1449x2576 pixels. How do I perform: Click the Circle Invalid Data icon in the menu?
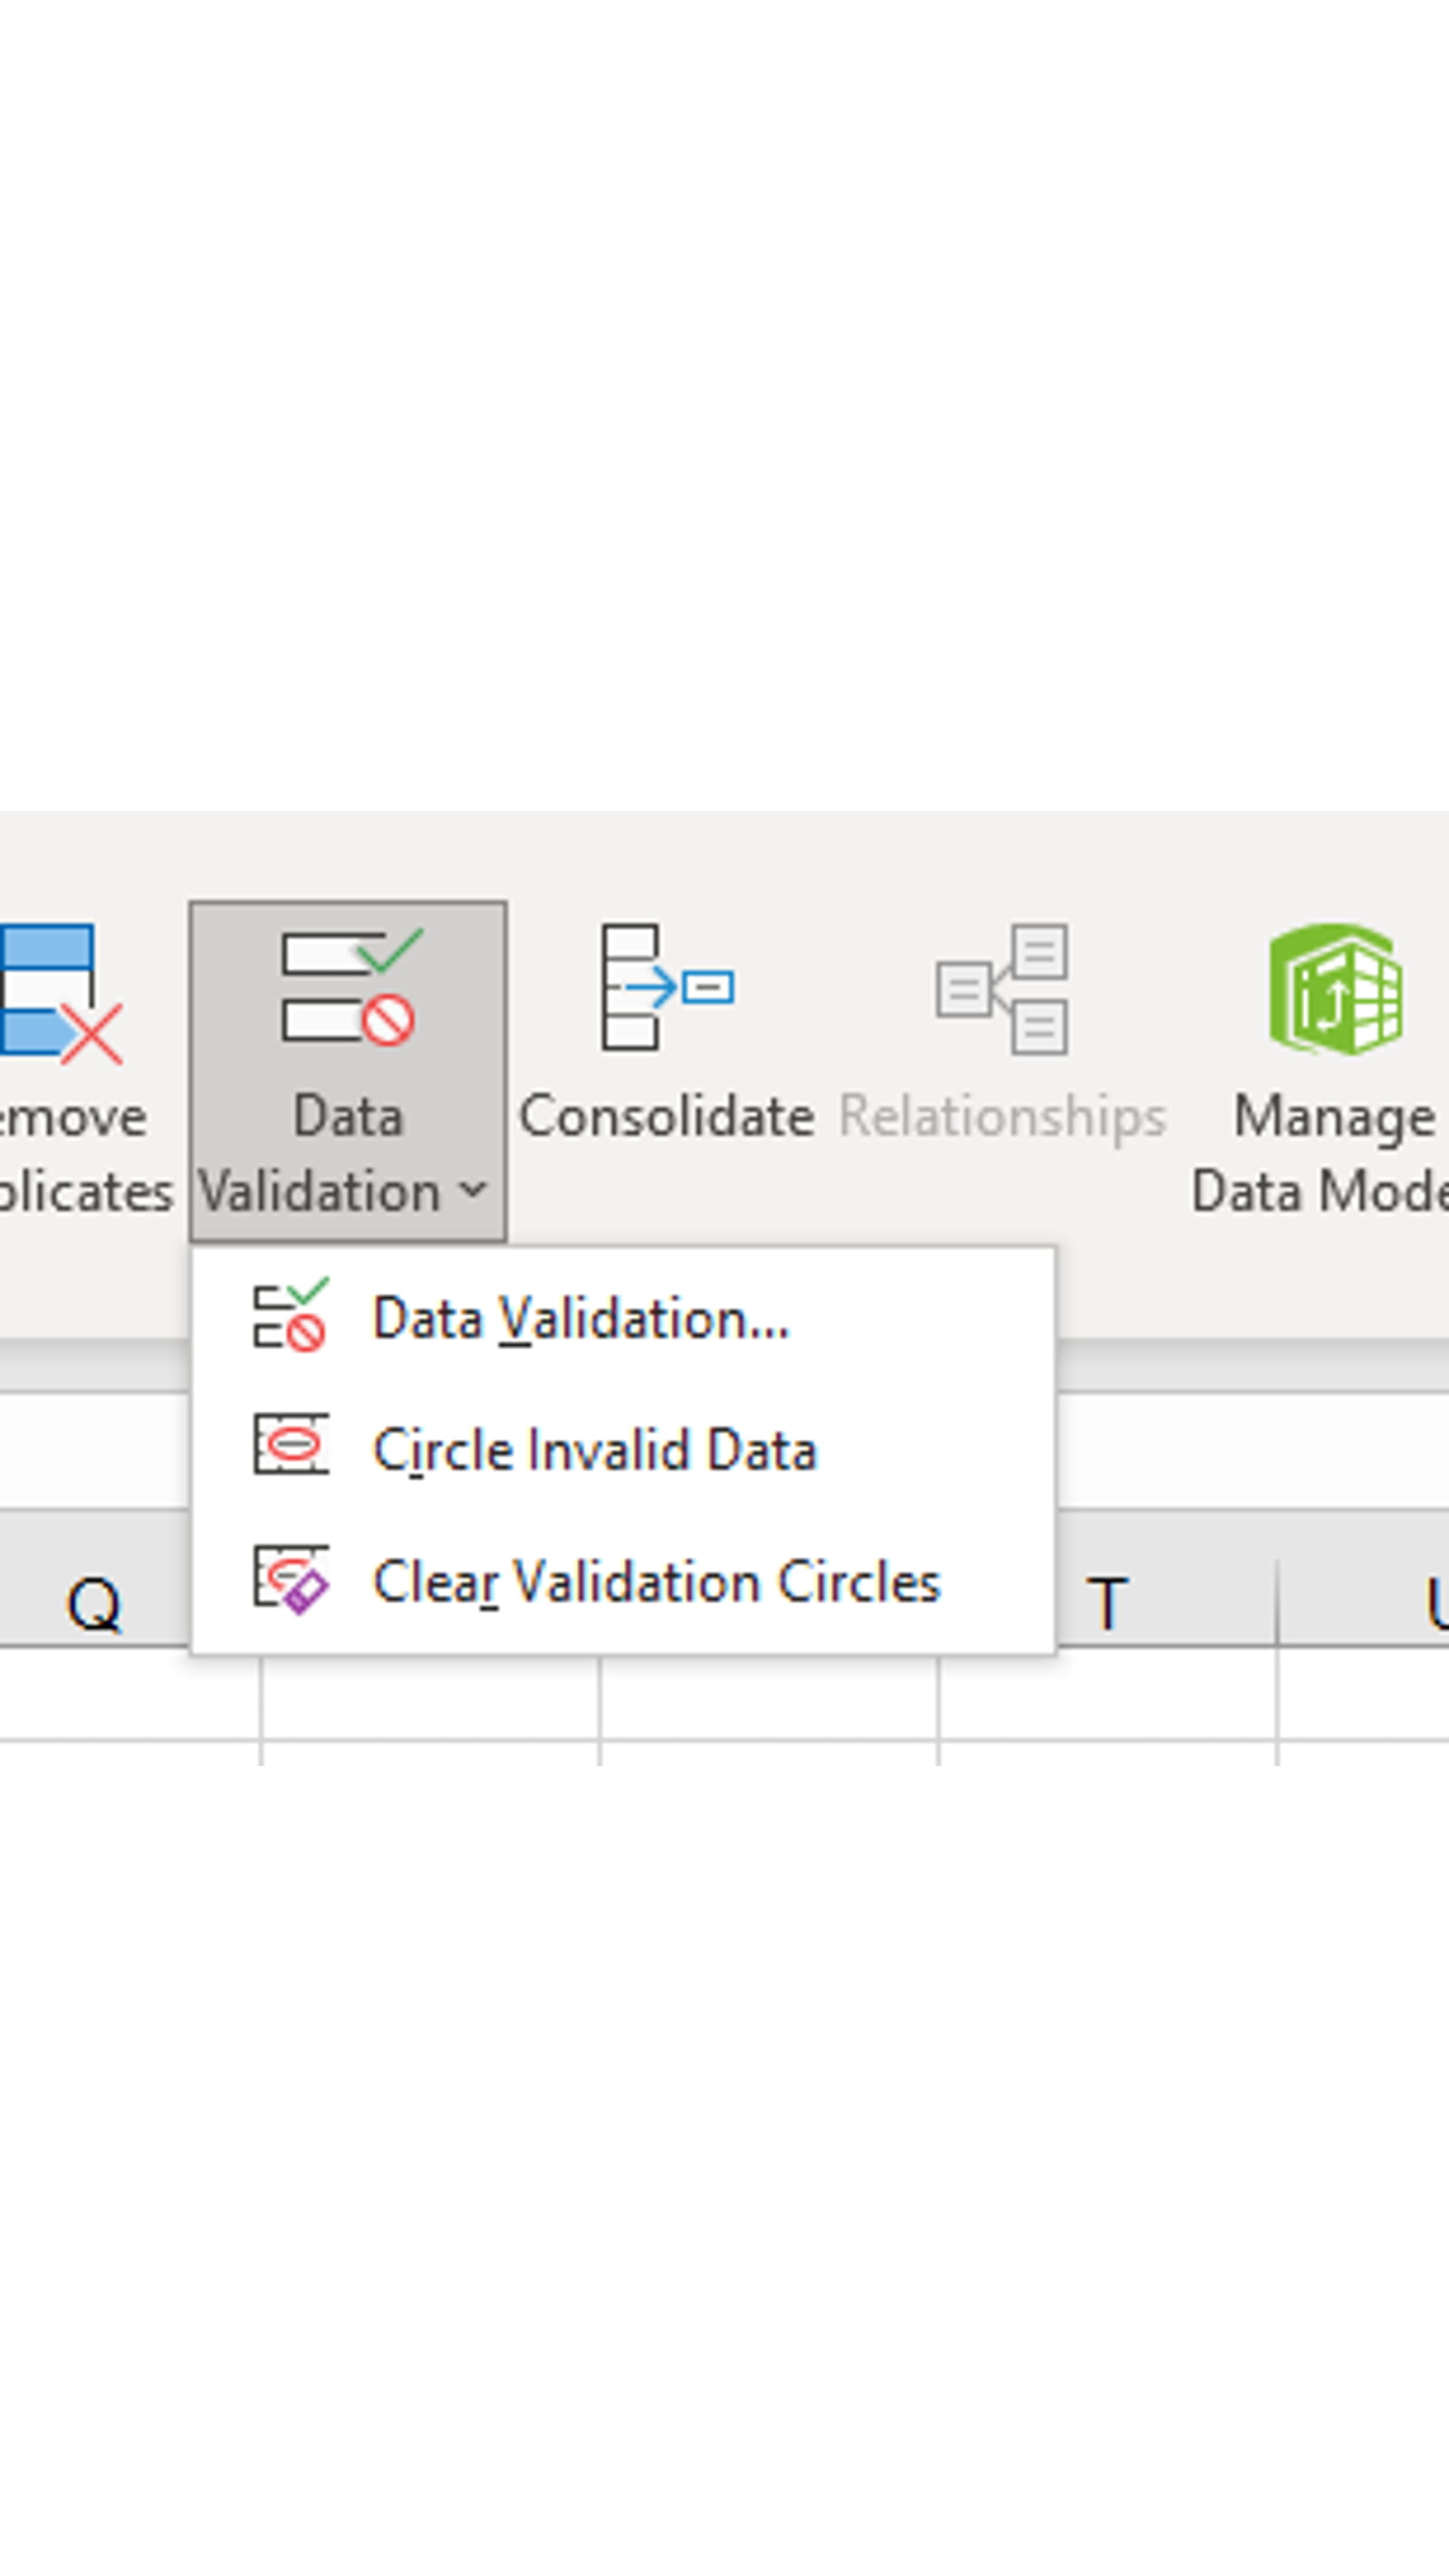pos(291,1450)
